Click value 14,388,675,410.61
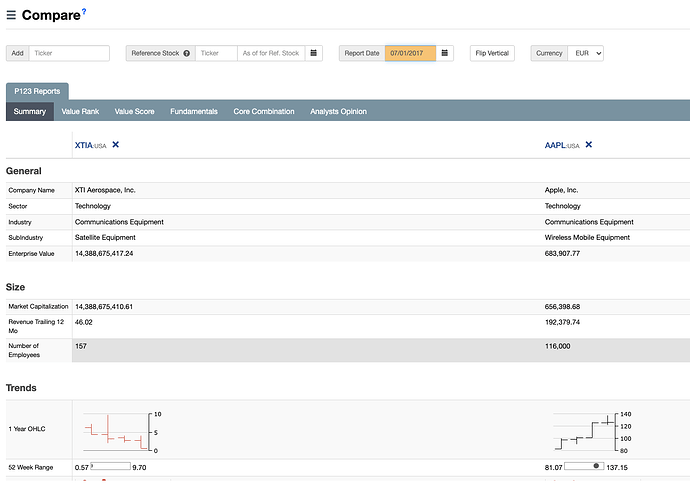 pyautogui.click(x=104, y=307)
